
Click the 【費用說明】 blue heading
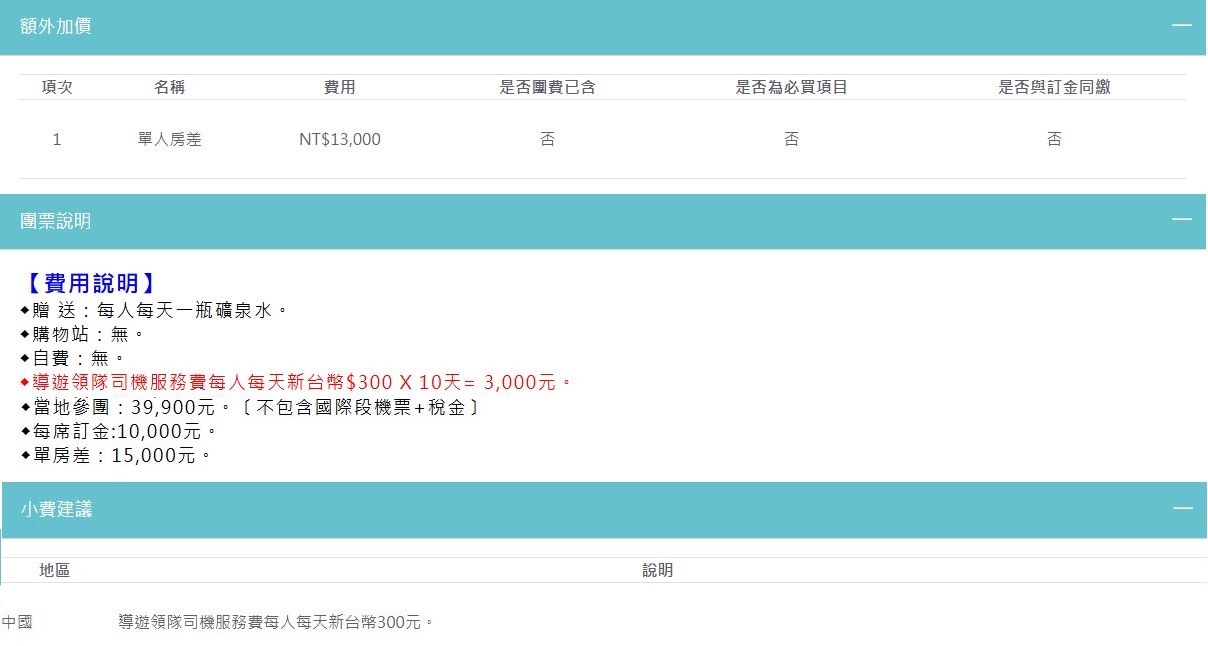point(90,284)
